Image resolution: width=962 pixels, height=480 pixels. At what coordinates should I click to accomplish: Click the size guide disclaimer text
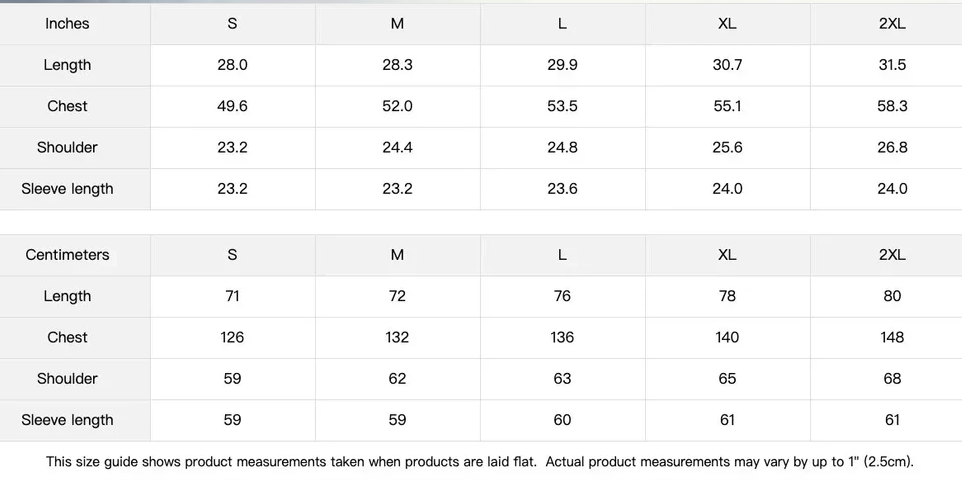480,462
